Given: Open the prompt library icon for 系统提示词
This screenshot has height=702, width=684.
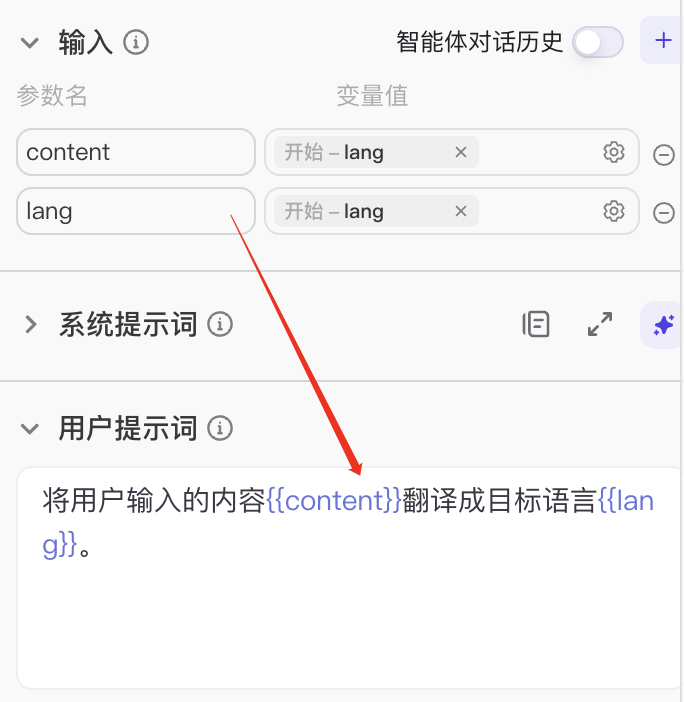Looking at the screenshot, I should (536, 324).
